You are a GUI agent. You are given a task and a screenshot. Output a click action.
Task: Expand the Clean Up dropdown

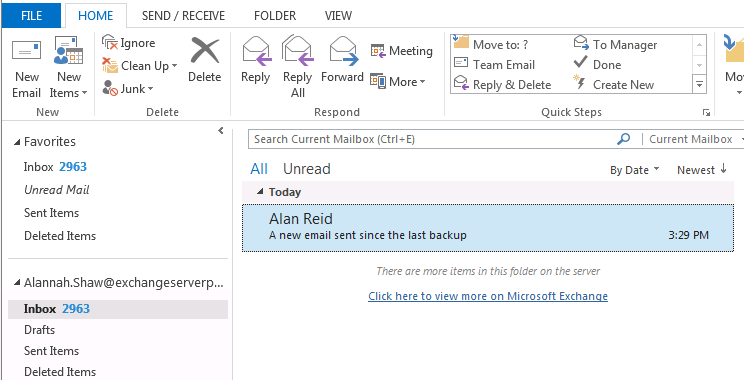click(140, 65)
